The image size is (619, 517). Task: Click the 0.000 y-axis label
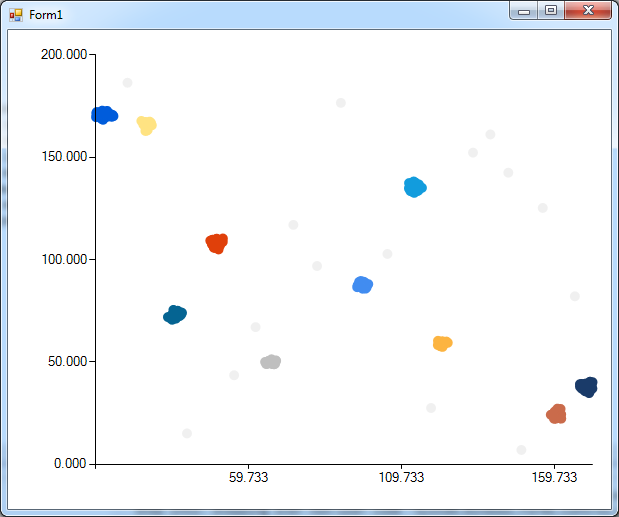[70, 463]
